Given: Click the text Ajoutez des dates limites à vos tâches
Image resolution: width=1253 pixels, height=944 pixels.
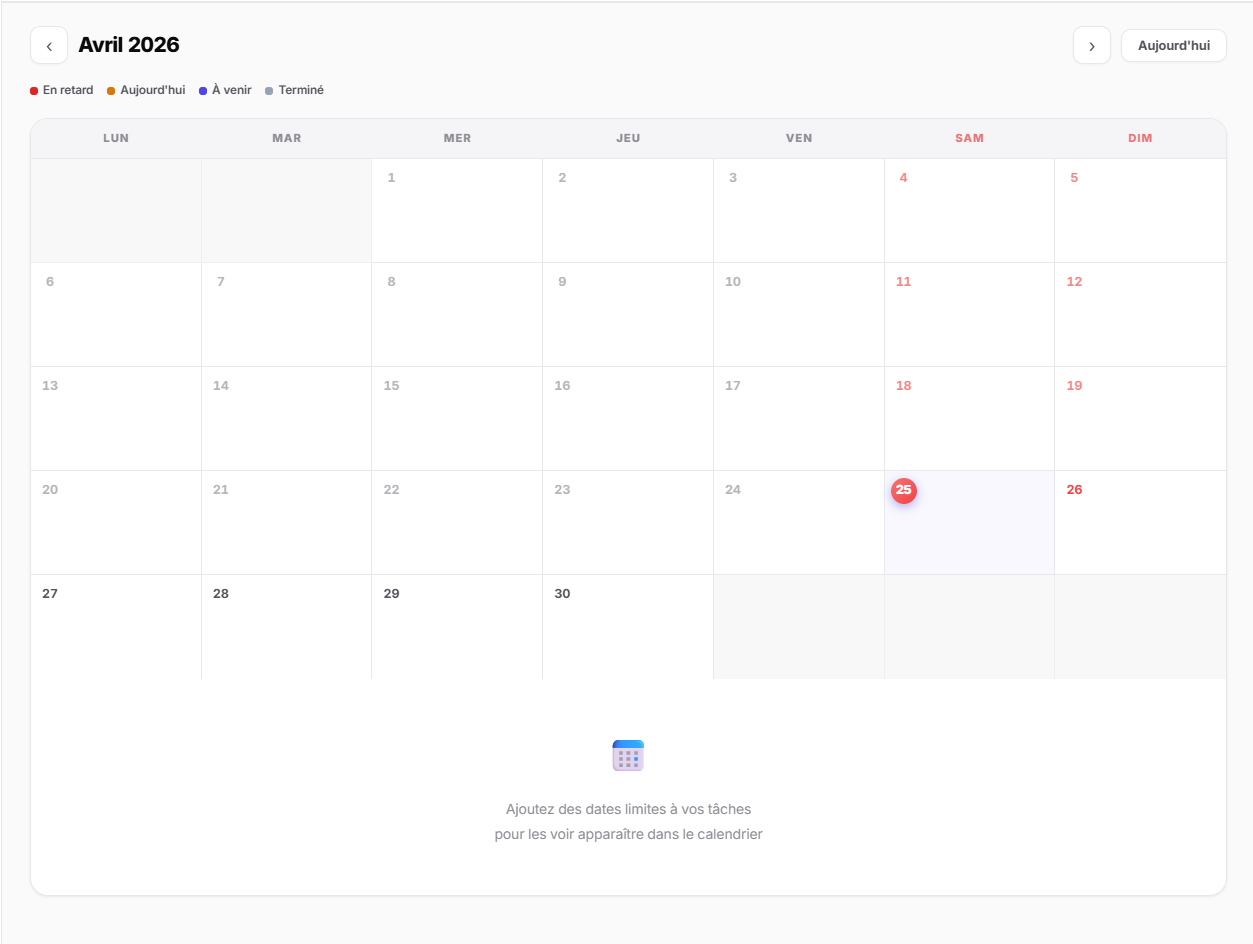Looking at the screenshot, I should (628, 809).
